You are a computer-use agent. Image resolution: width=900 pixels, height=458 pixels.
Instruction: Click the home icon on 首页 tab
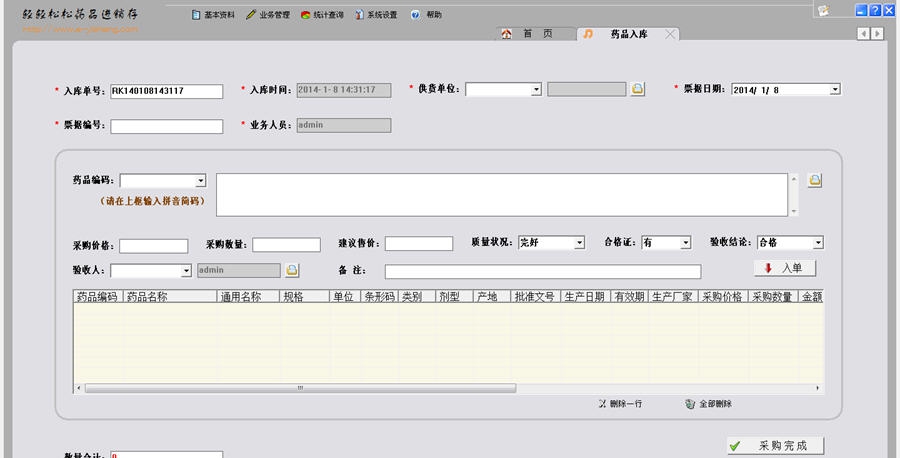click(506, 34)
